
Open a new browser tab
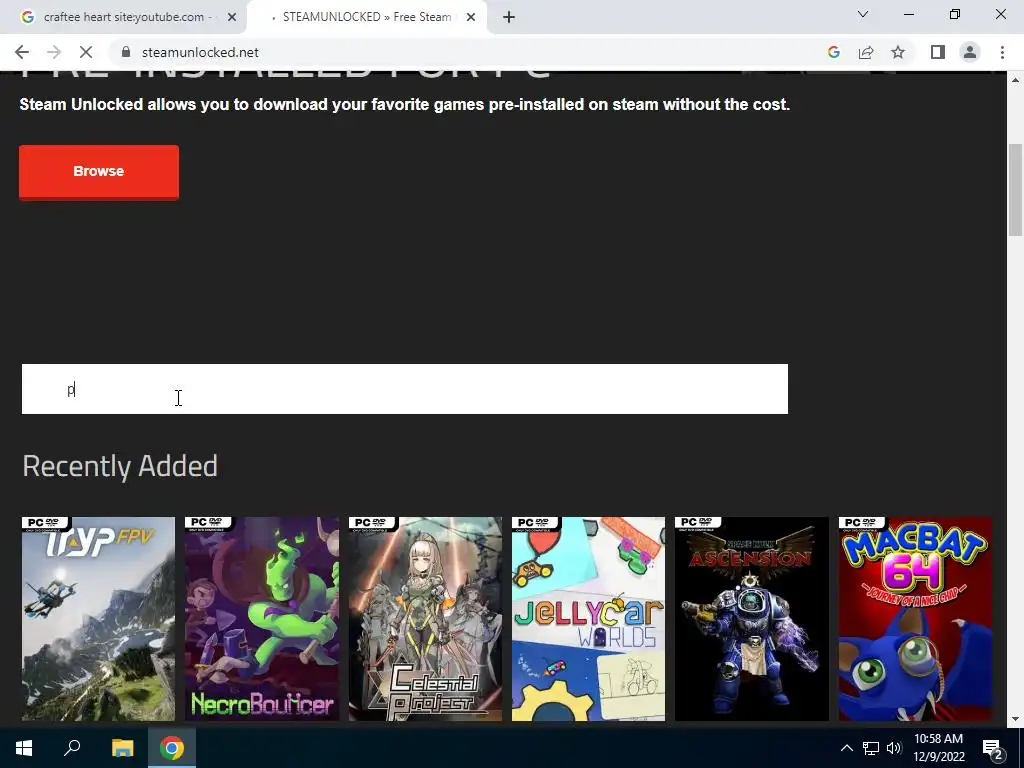tap(509, 17)
